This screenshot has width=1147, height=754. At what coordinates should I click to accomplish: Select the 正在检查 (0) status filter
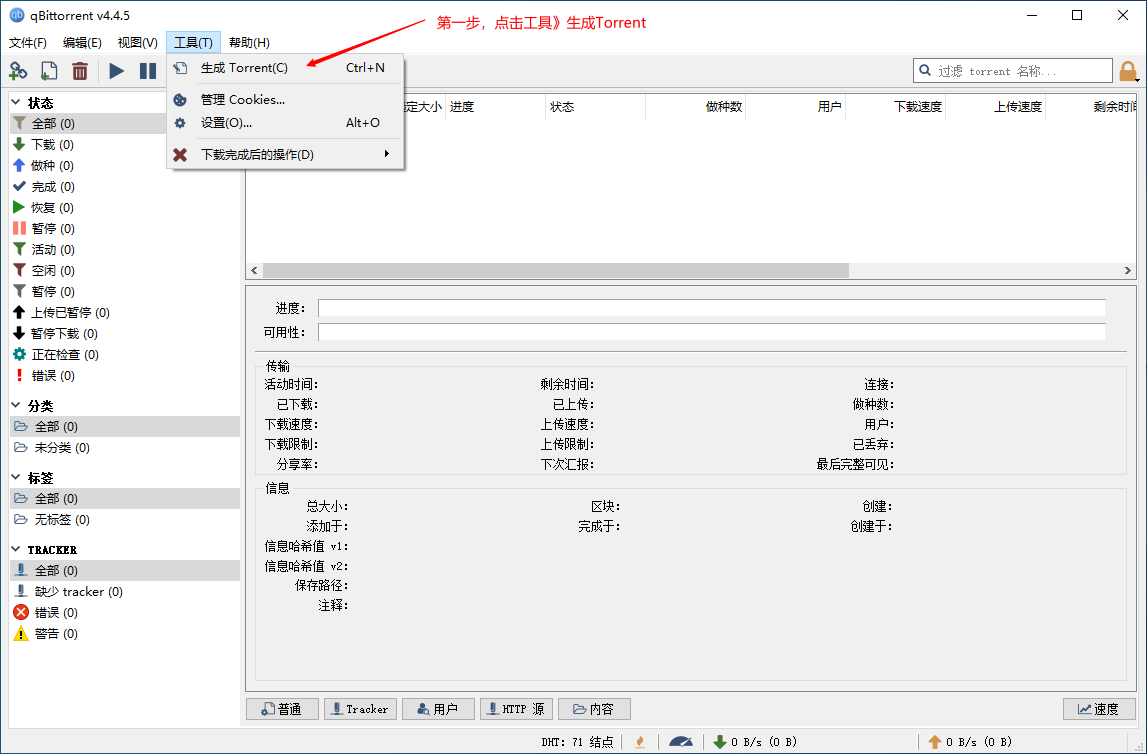click(x=125, y=355)
